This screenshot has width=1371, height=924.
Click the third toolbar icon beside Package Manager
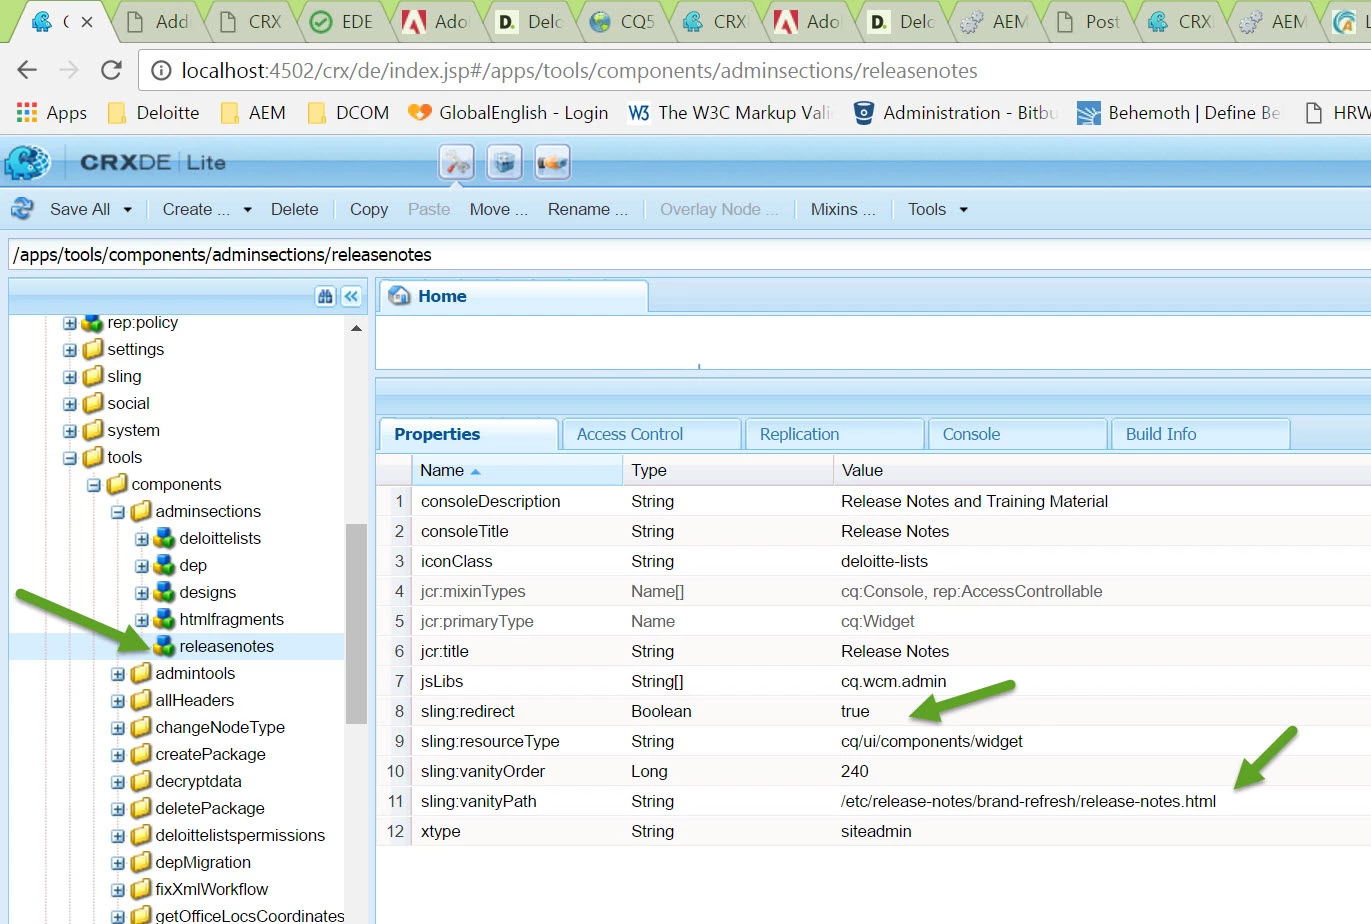pyautogui.click(x=552, y=162)
